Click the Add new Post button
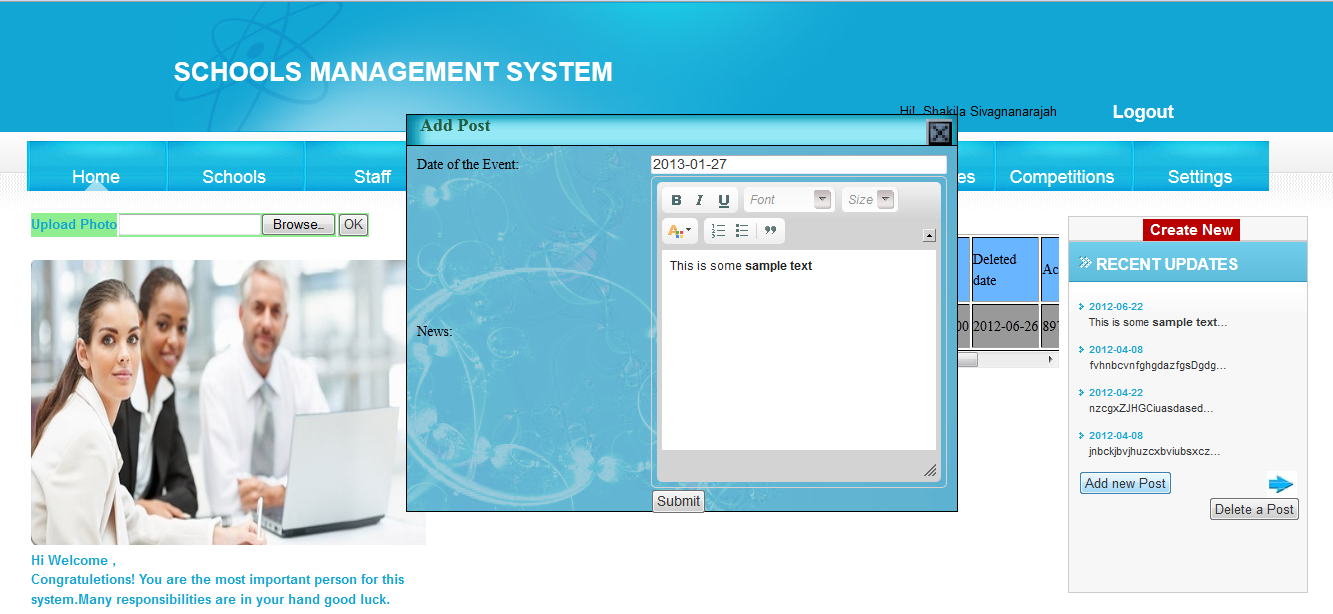The image size is (1333, 614). [x=1124, y=483]
